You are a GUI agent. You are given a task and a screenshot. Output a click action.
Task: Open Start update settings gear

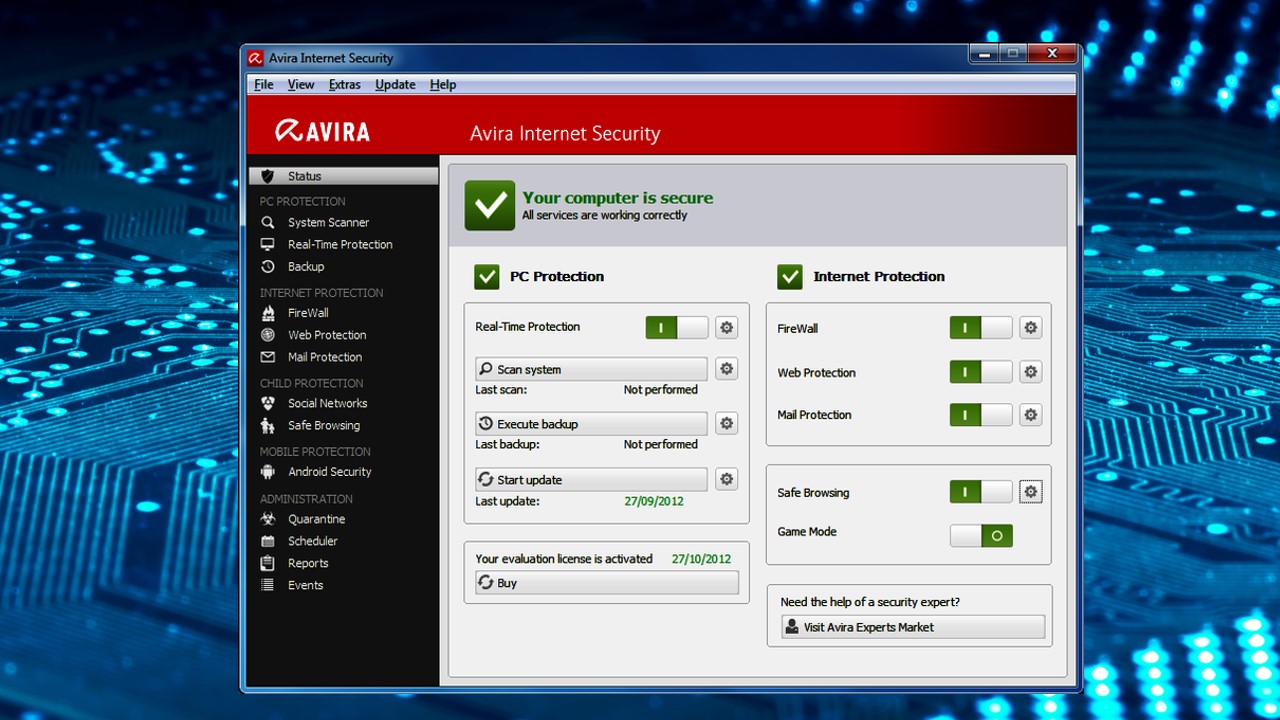click(727, 479)
